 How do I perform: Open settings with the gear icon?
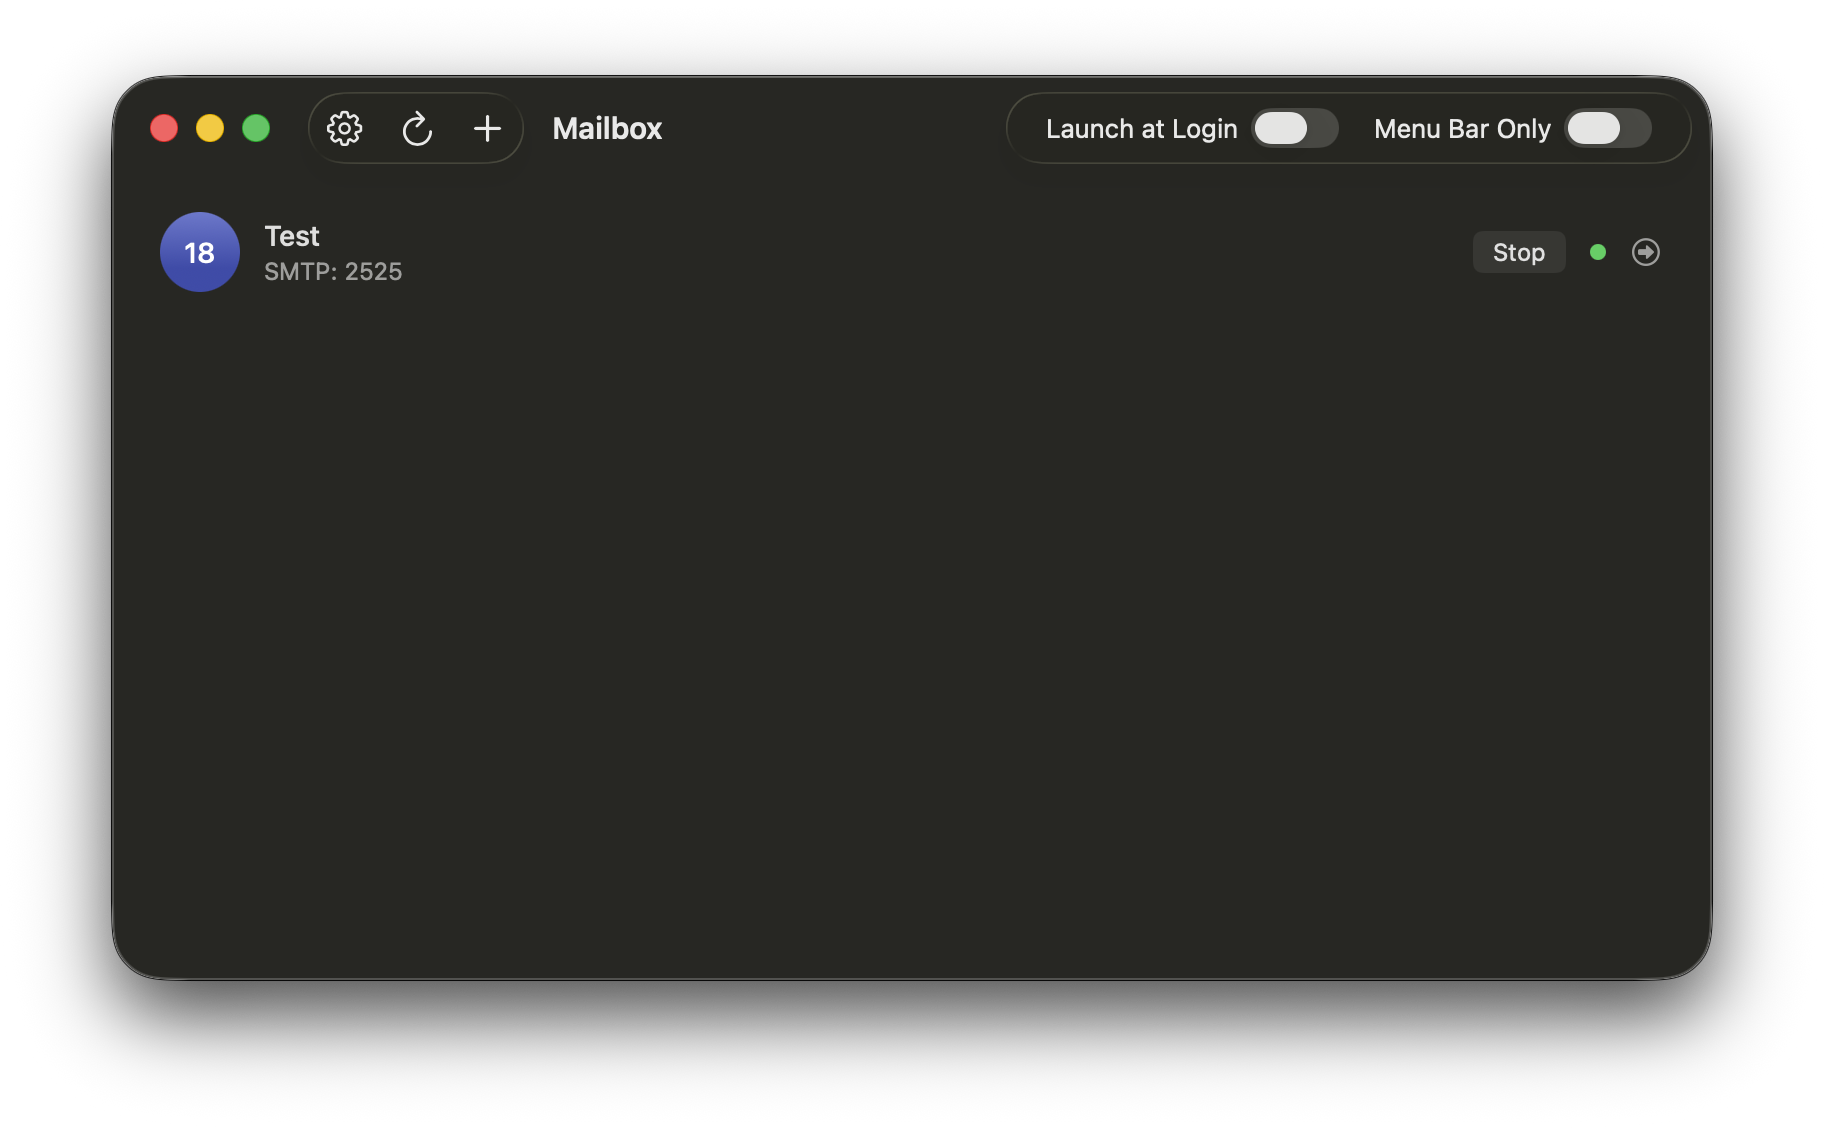point(345,129)
